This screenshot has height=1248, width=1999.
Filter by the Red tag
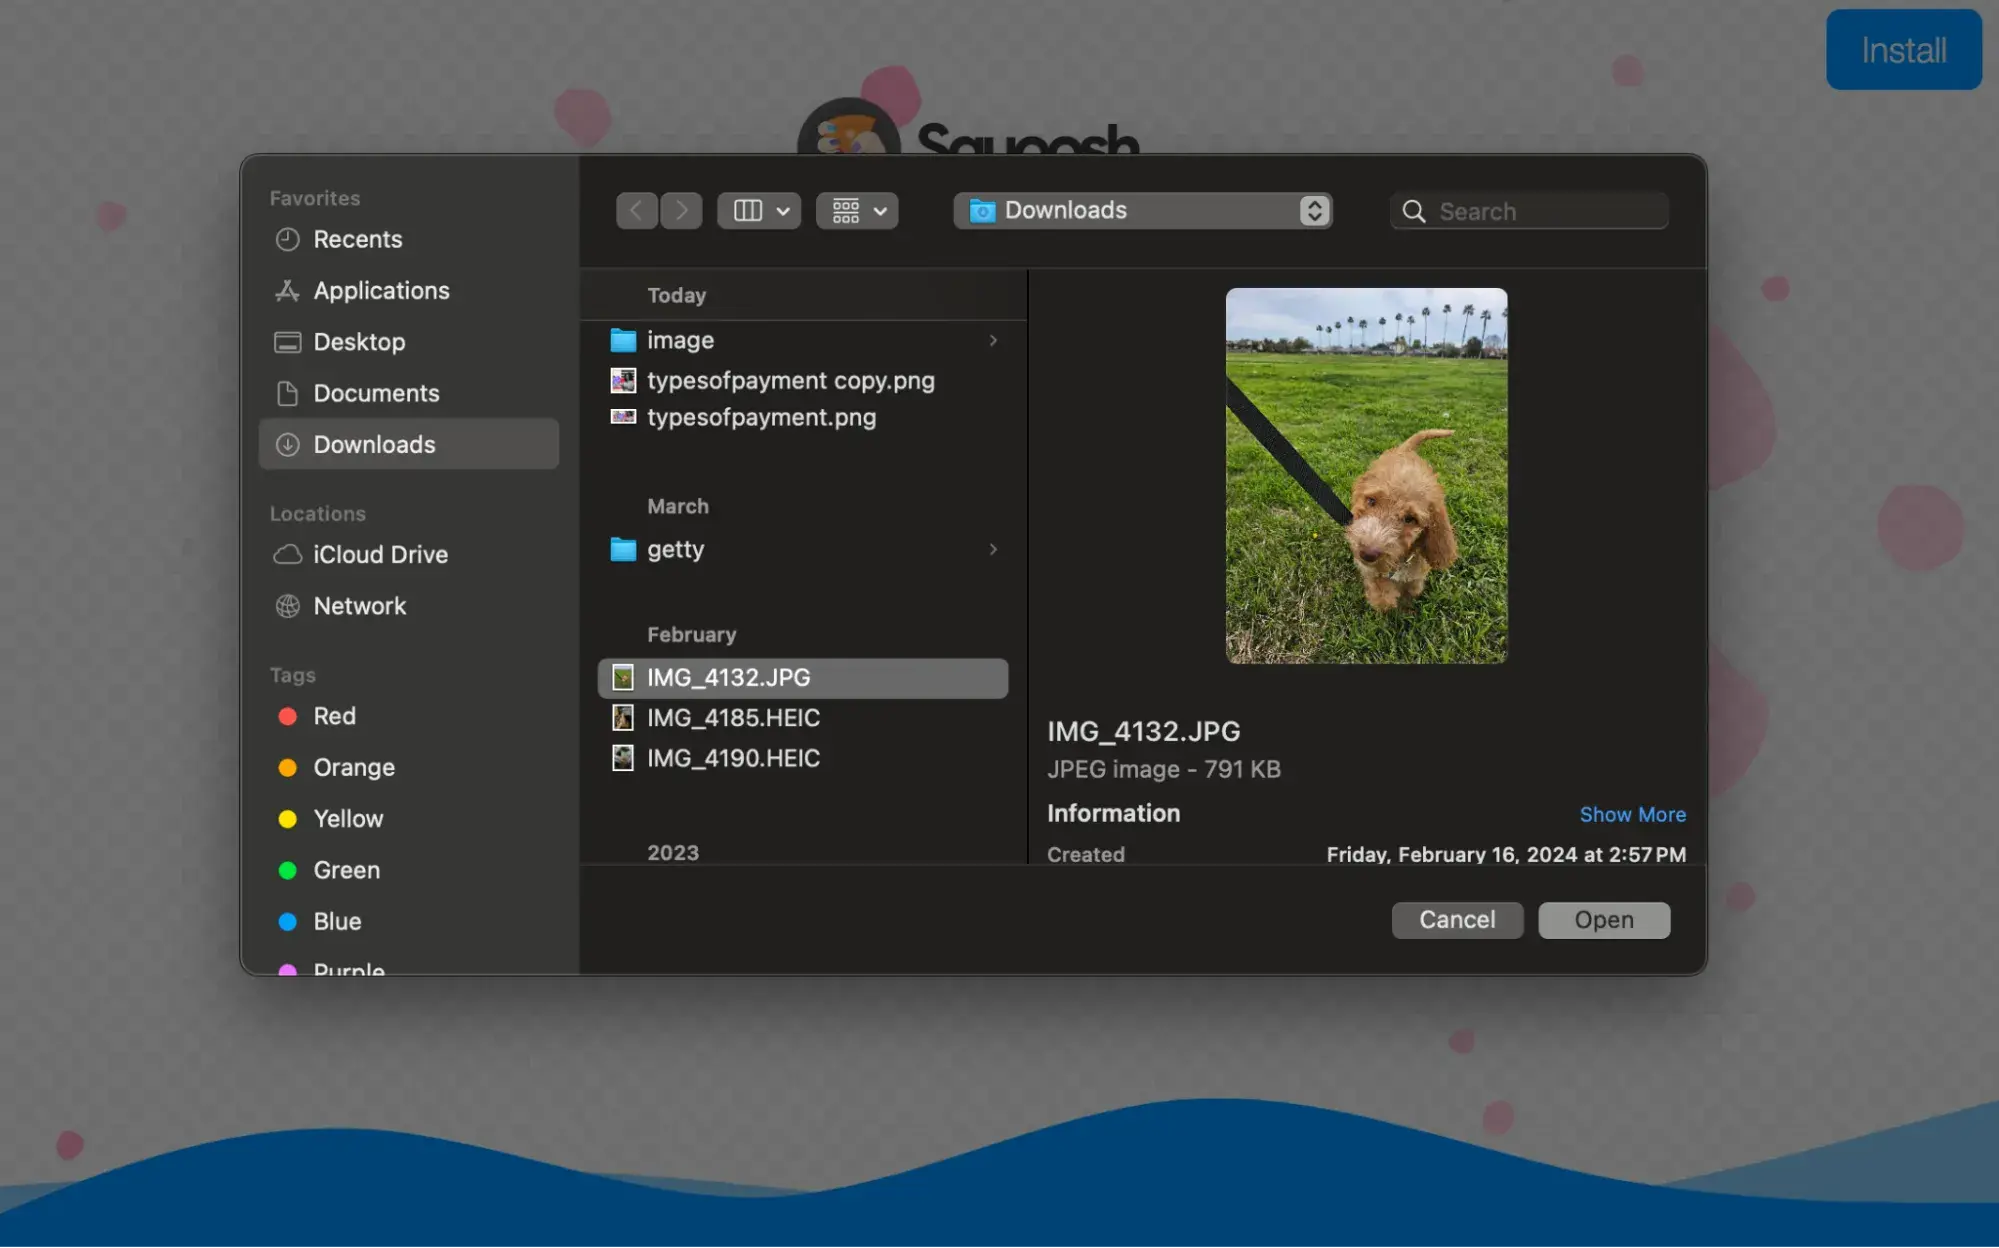tap(408, 716)
